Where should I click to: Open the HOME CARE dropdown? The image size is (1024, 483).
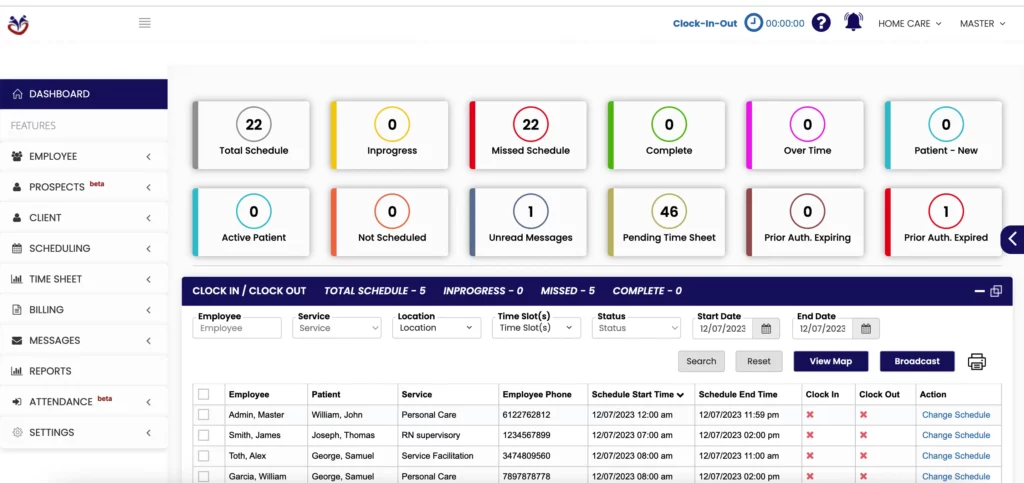pos(909,23)
